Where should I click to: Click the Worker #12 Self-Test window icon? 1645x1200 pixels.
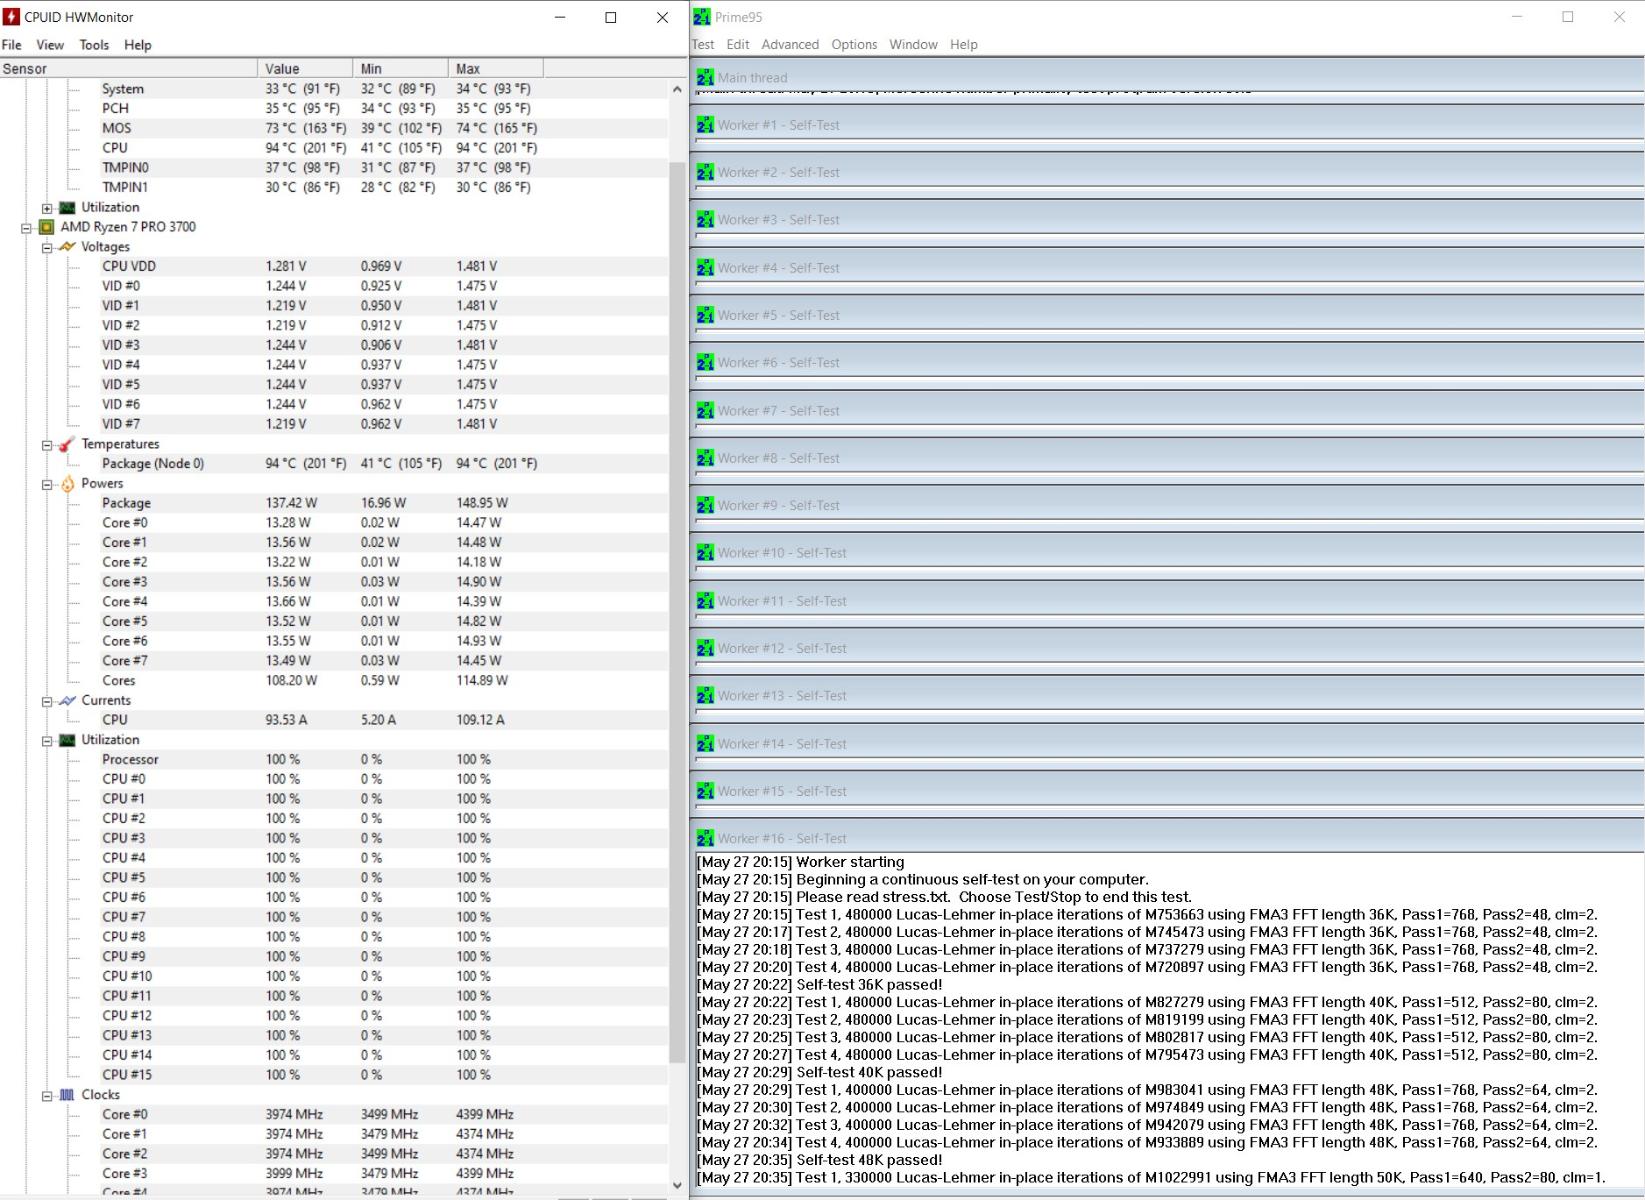tap(705, 648)
